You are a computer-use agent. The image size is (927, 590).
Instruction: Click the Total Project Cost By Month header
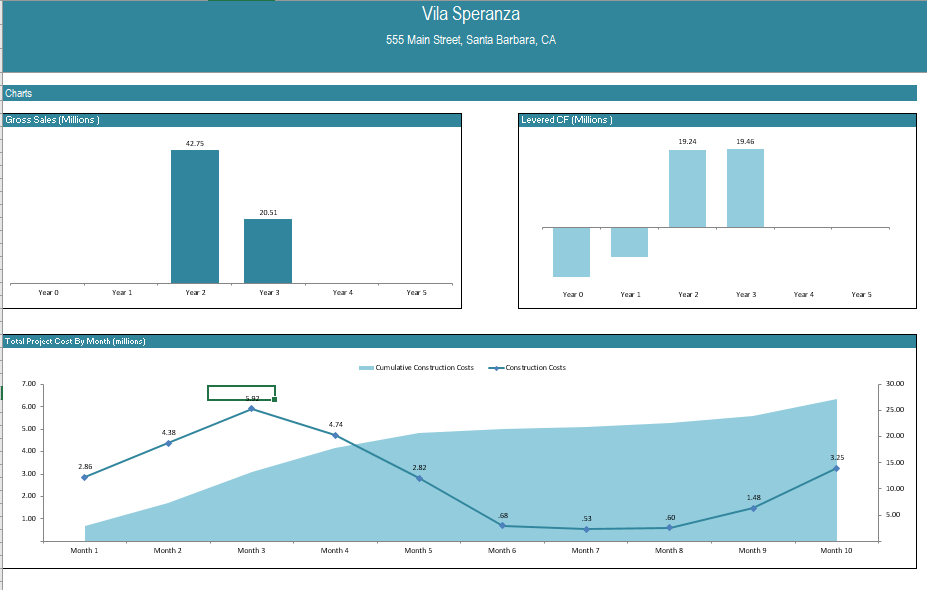click(x=76, y=341)
